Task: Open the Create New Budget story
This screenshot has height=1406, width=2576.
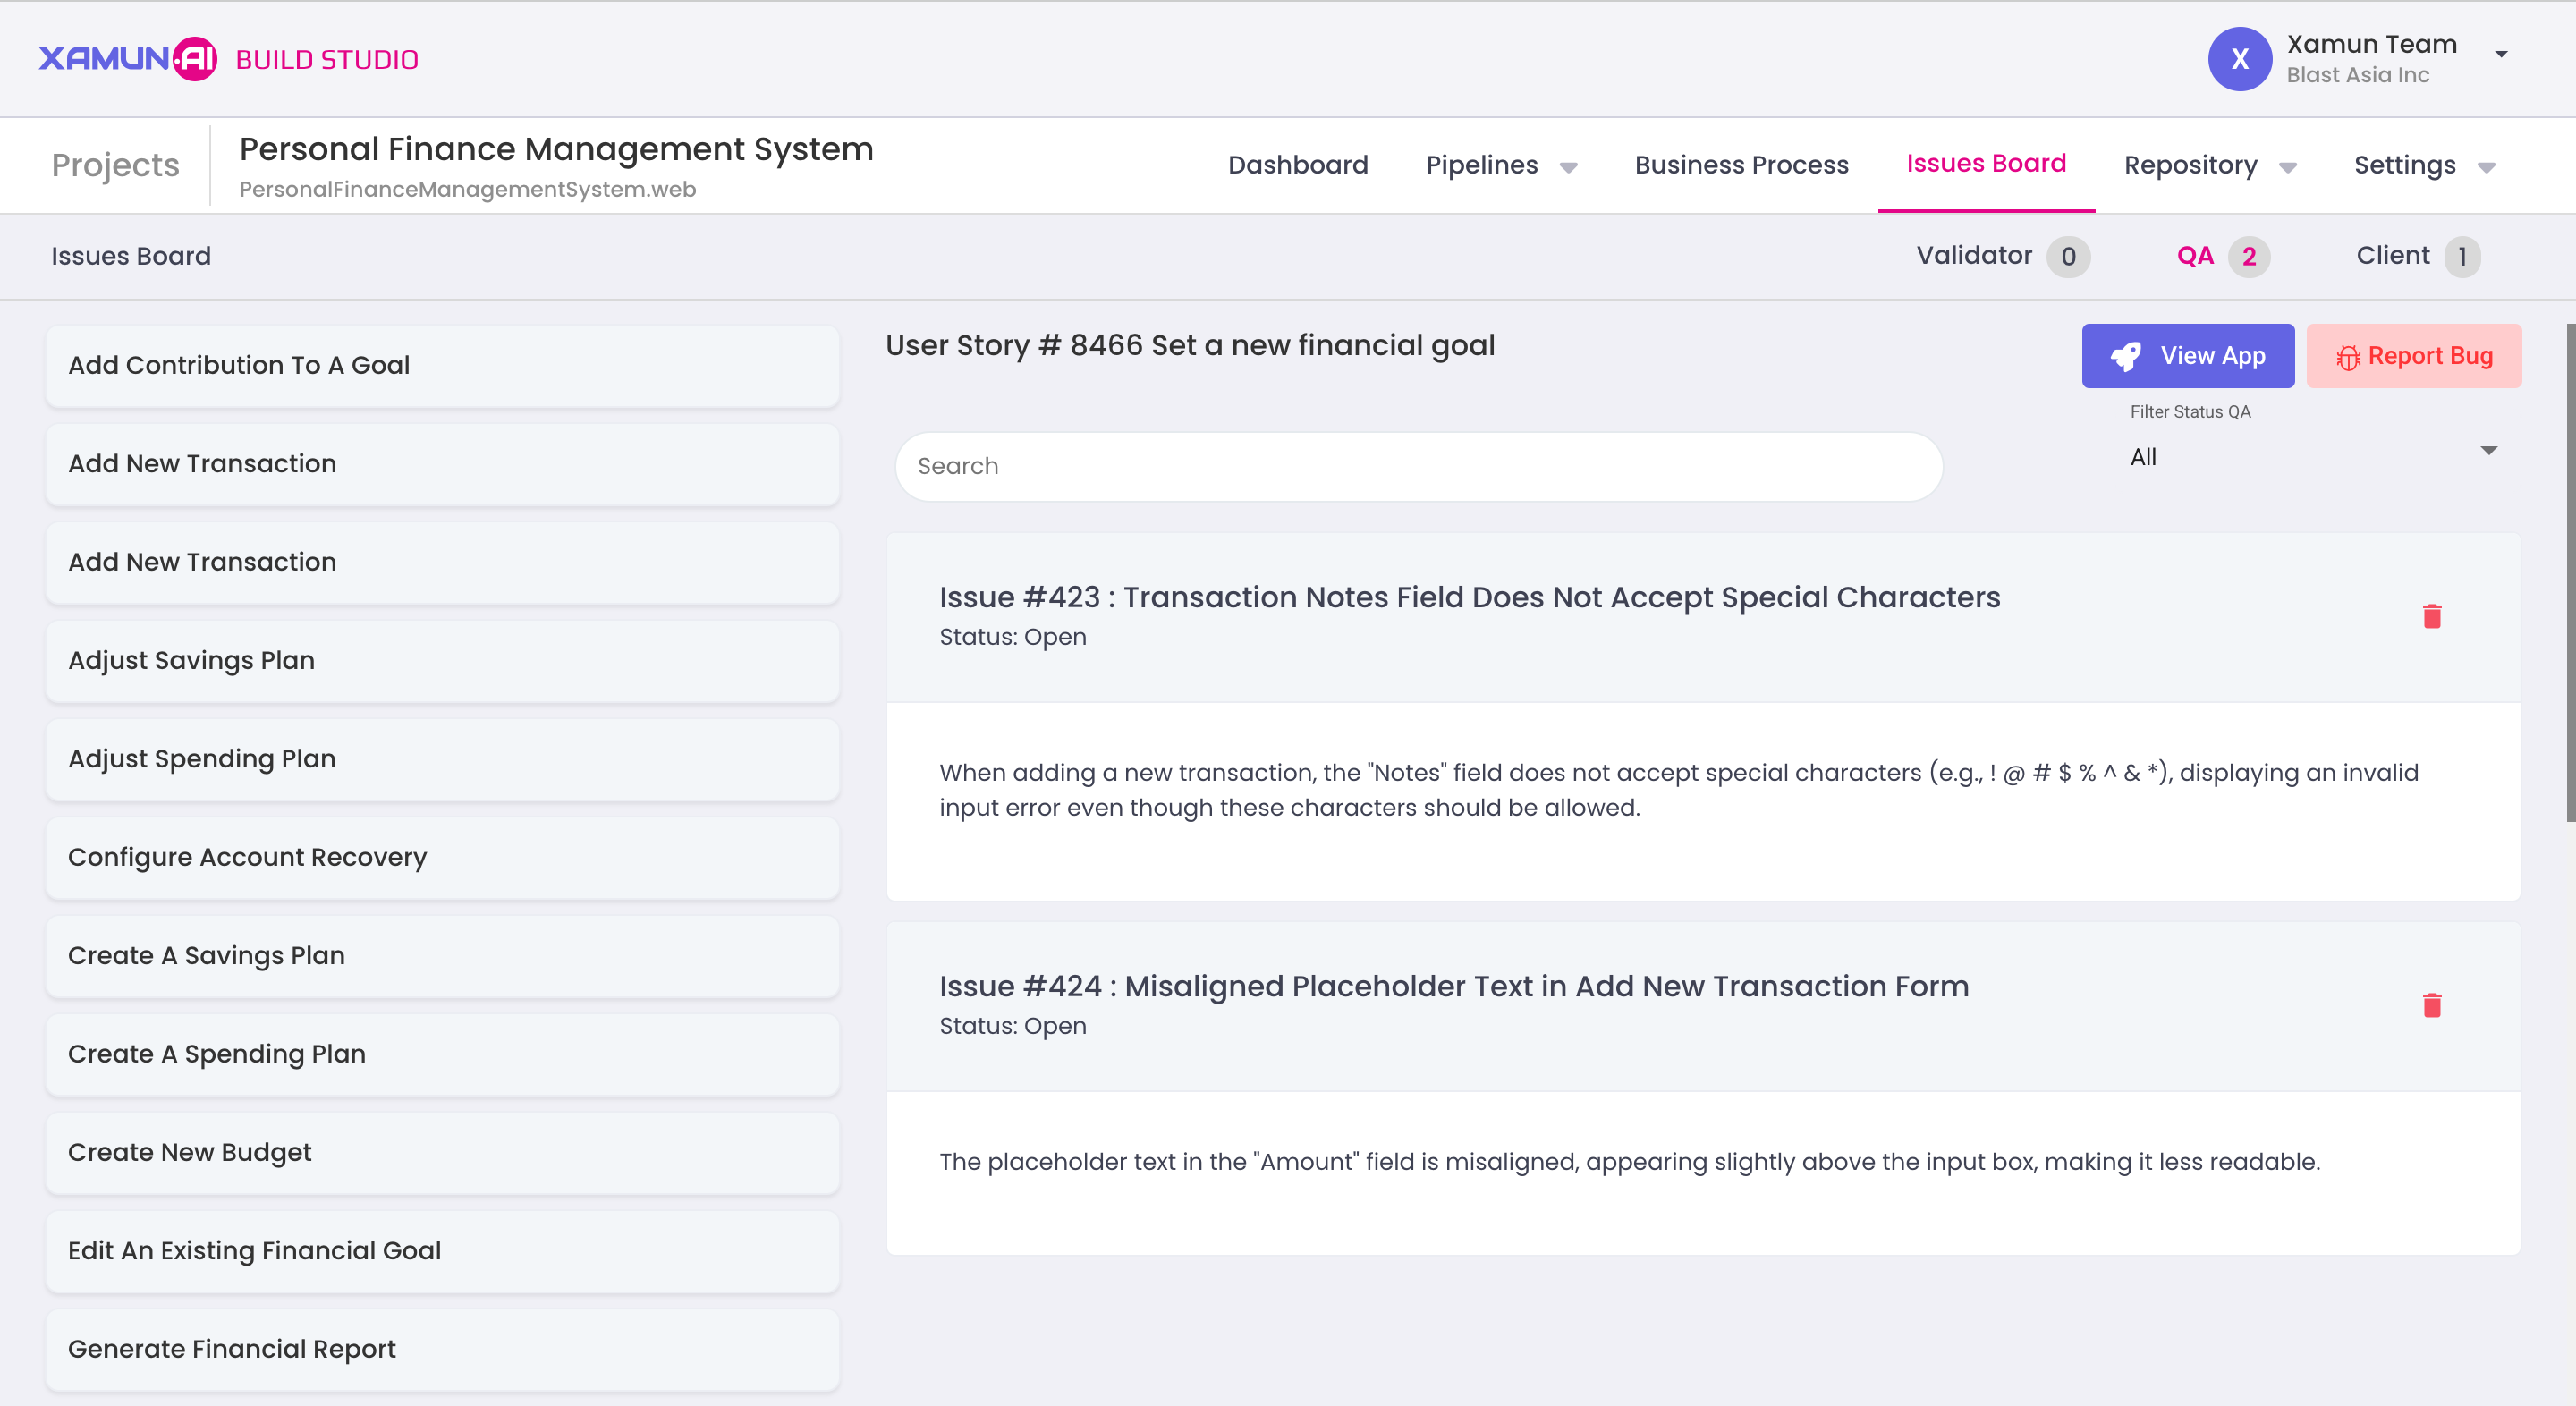Action: tap(442, 1152)
